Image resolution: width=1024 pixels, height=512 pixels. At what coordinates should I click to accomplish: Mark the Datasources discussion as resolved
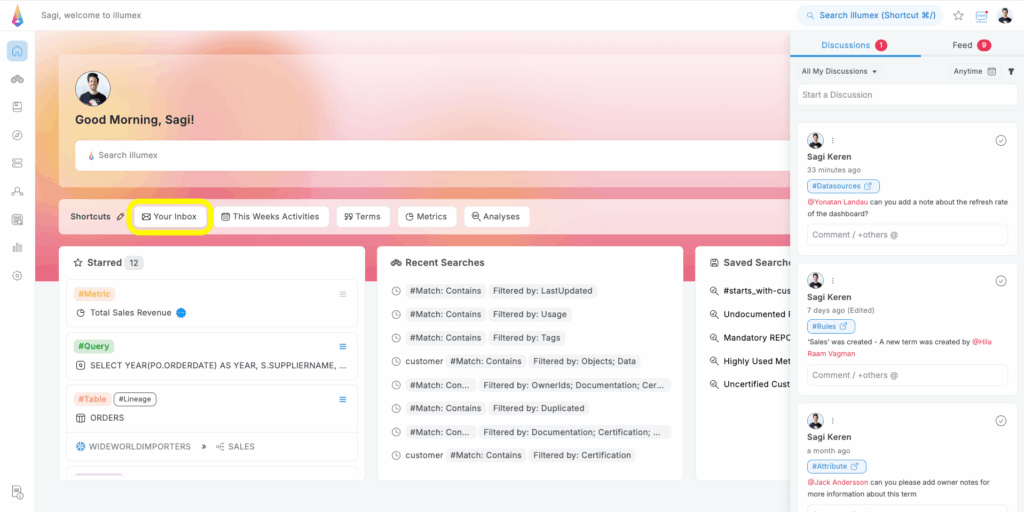tap(1001, 141)
